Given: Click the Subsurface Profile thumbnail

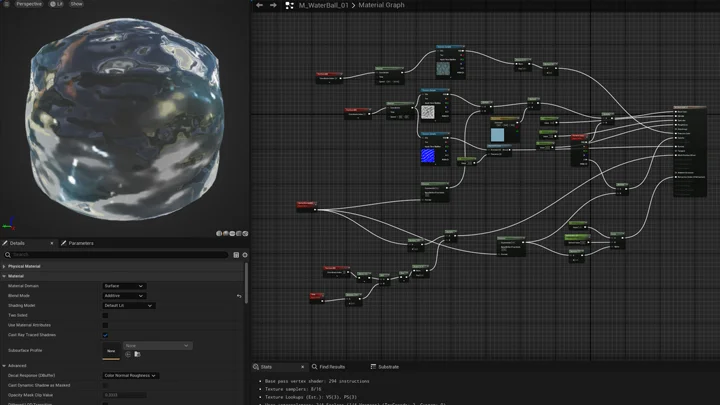Looking at the screenshot, I should click(x=111, y=351).
